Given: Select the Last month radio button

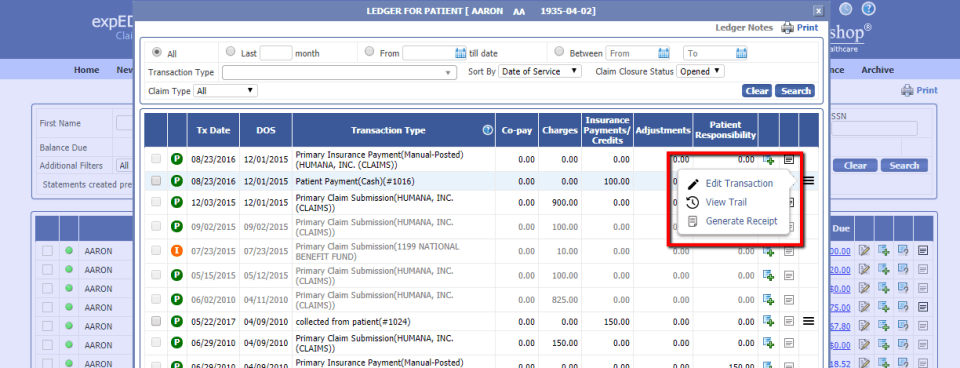Looking at the screenshot, I should pos(230,52).
